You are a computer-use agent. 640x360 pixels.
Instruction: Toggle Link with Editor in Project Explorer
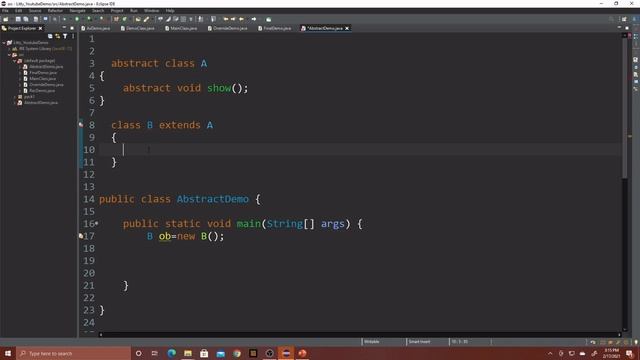click(x=58, y=36)
